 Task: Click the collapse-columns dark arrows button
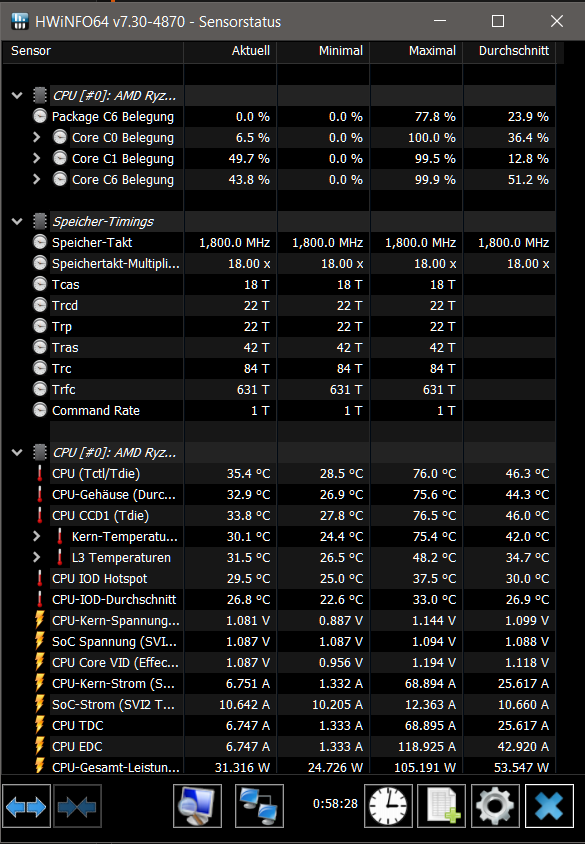(77, 806)
